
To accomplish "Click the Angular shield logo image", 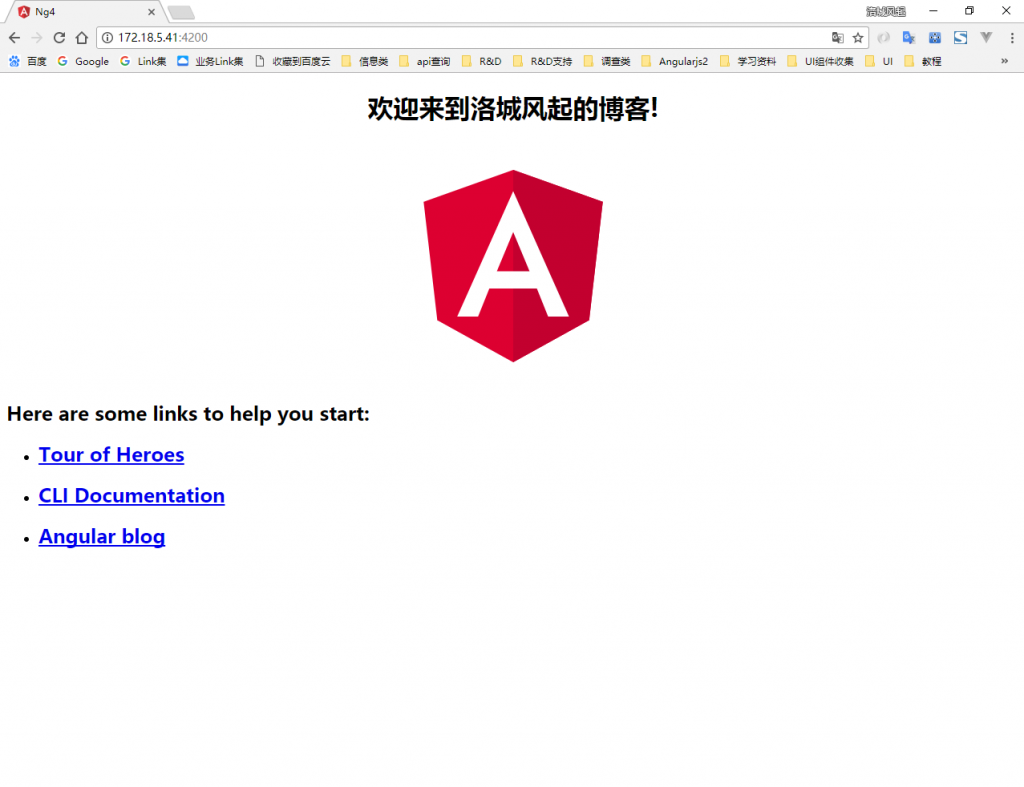I will coord(513,266).
